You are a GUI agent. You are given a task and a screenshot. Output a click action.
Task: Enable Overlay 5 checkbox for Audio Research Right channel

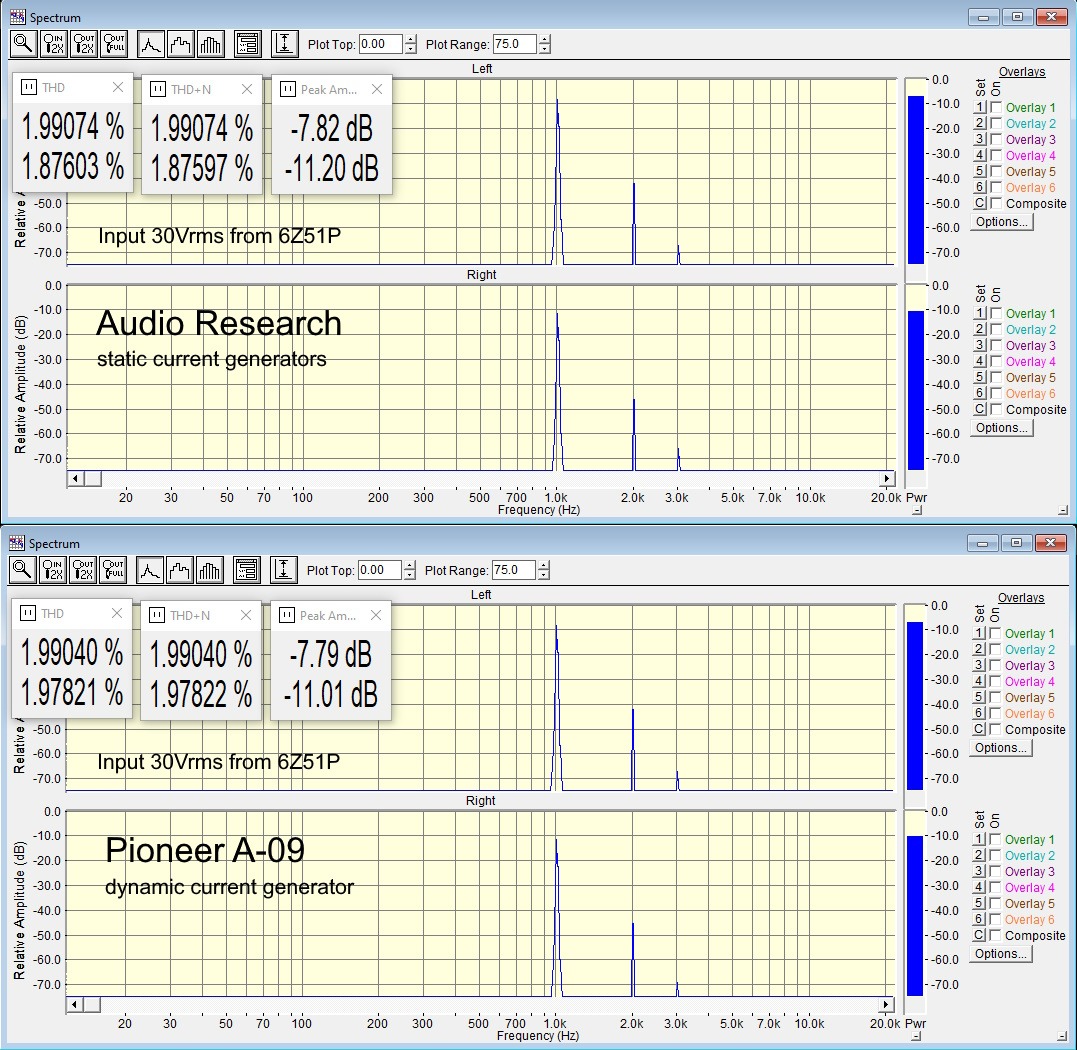[996, 378]
